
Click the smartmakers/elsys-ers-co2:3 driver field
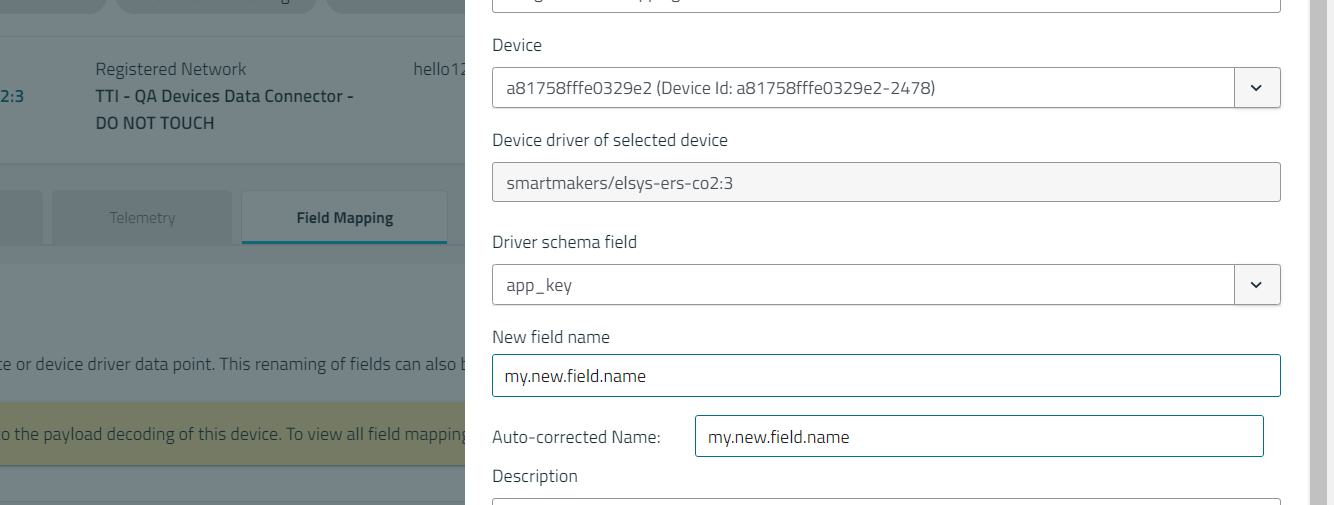(886, 183)
